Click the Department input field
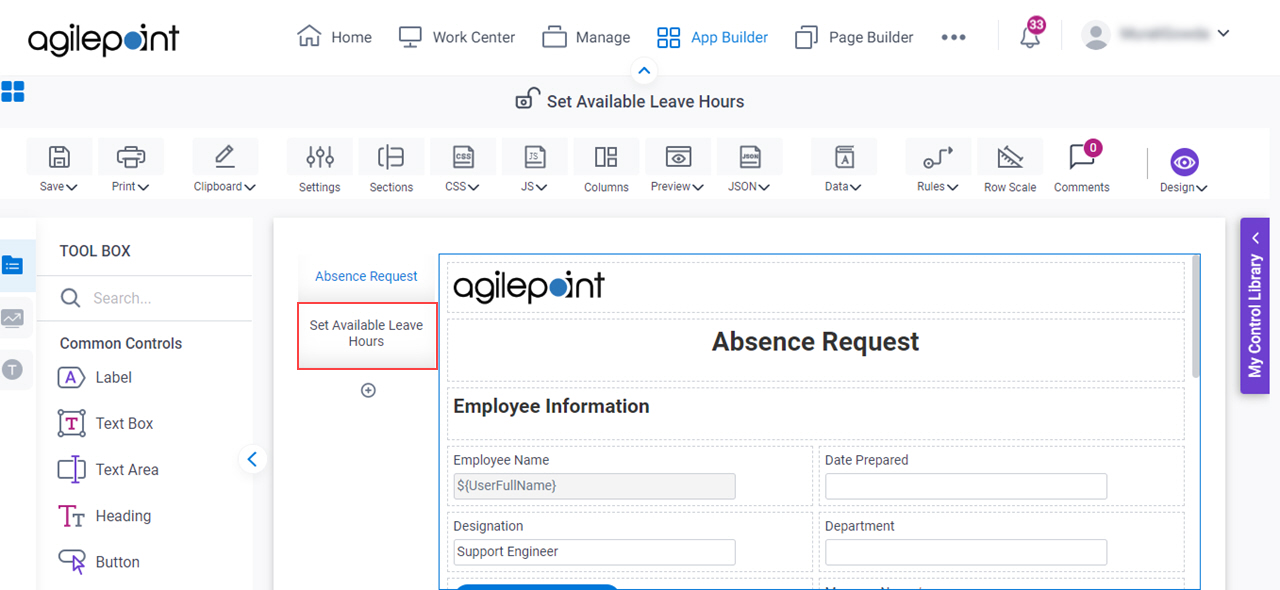 [x=966, y=552]
